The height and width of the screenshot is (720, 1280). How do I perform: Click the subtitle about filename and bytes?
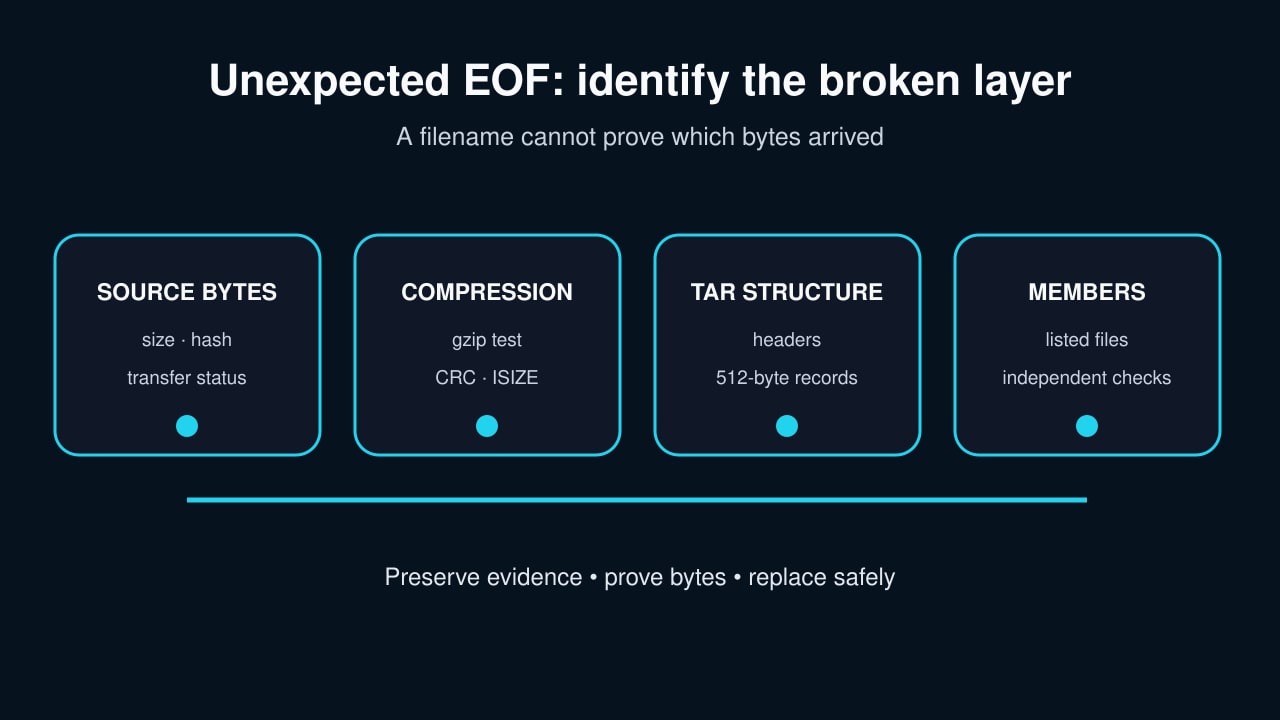[640, 136]
